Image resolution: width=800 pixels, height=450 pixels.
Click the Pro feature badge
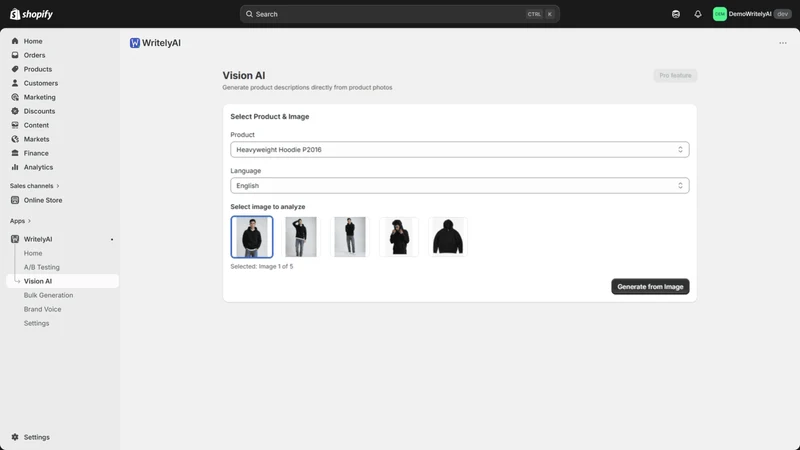(x=675, y=76)
